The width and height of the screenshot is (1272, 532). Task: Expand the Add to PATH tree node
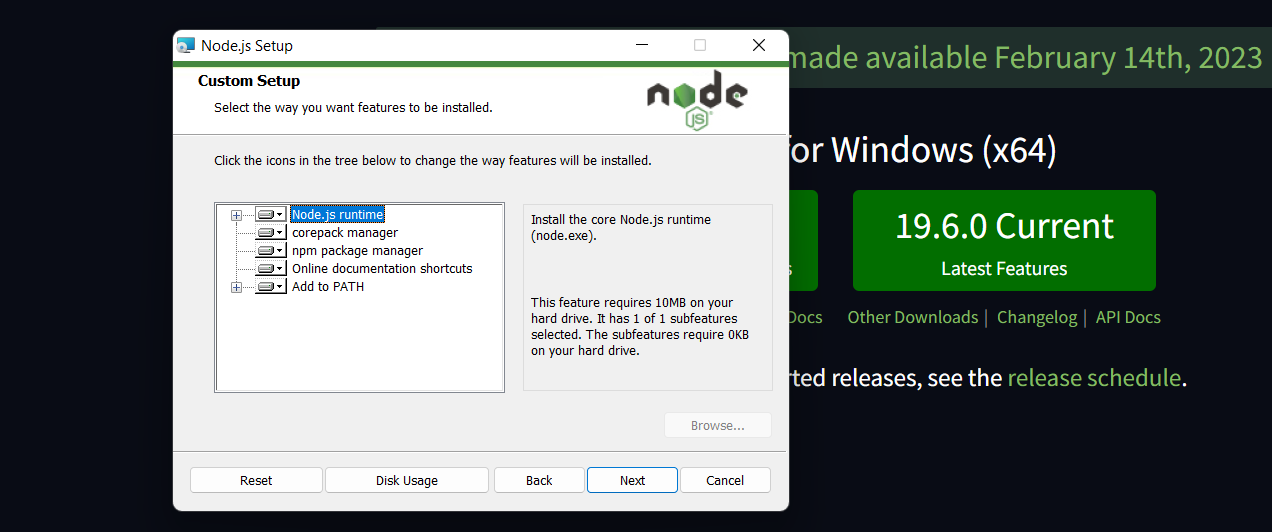(237, 287)
